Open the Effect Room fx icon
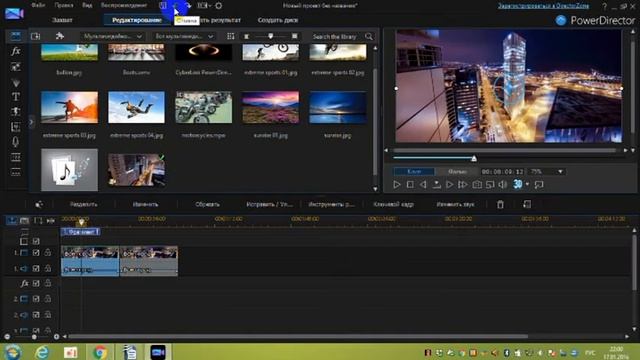This screenshot has width=640, height=360. 16,51
